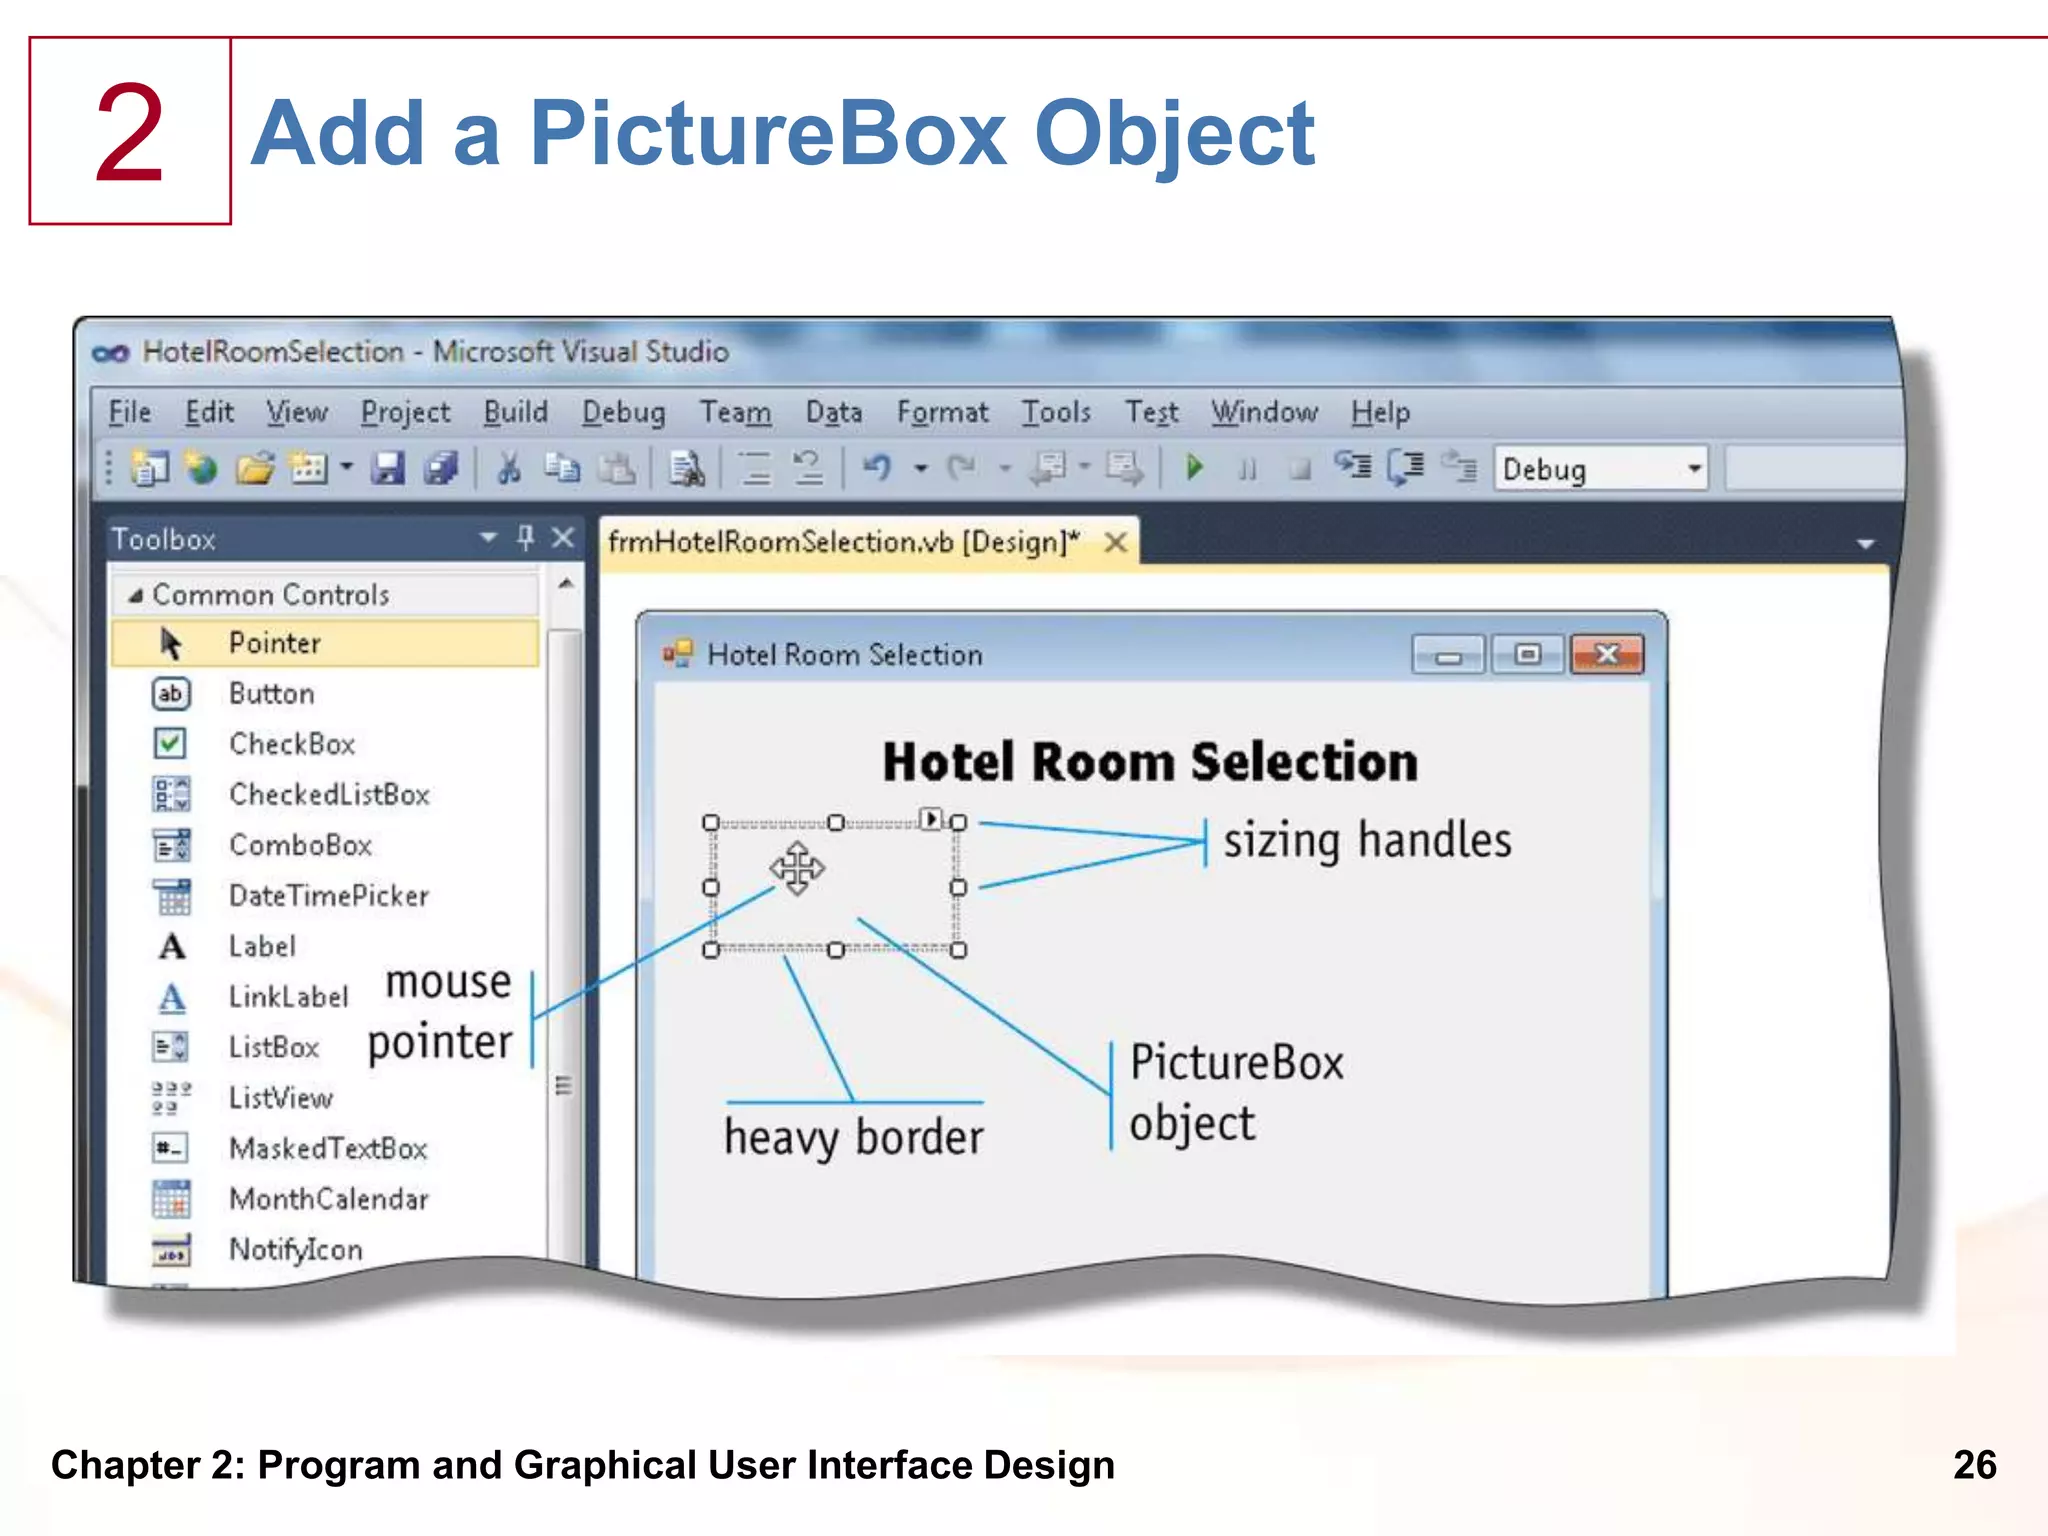Select the Pointer tool in Toolbox
This screenshot has width=2048, height=1536.
click(x=325, y=643)
